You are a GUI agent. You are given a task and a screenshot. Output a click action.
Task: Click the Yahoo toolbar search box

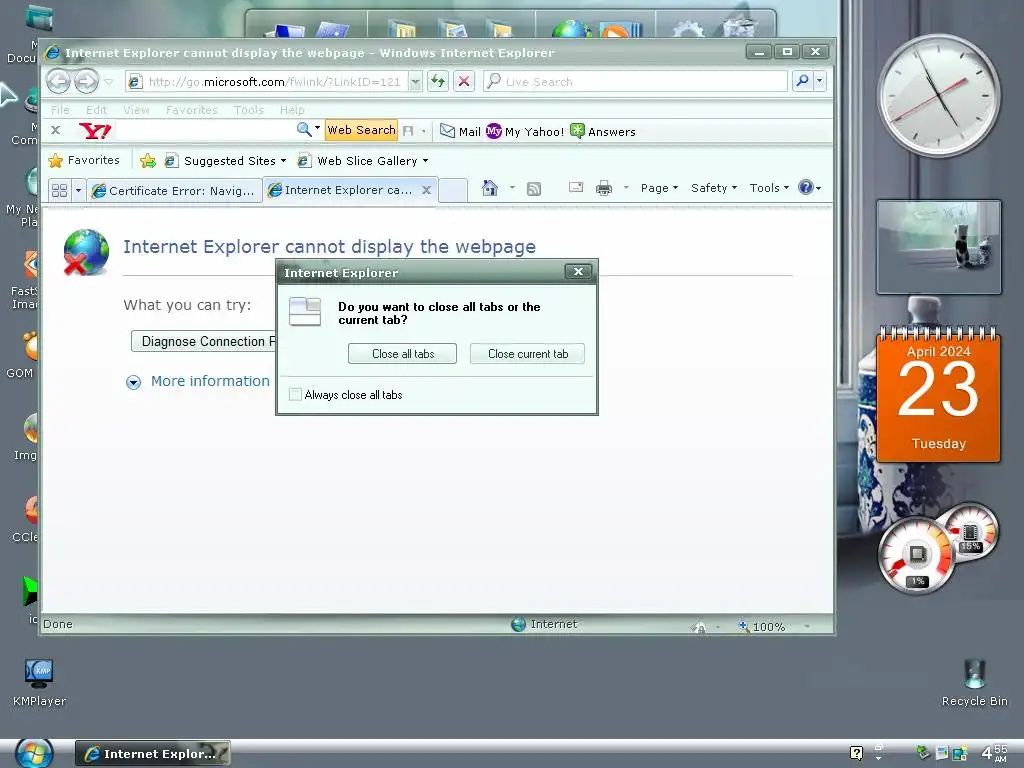205,131
